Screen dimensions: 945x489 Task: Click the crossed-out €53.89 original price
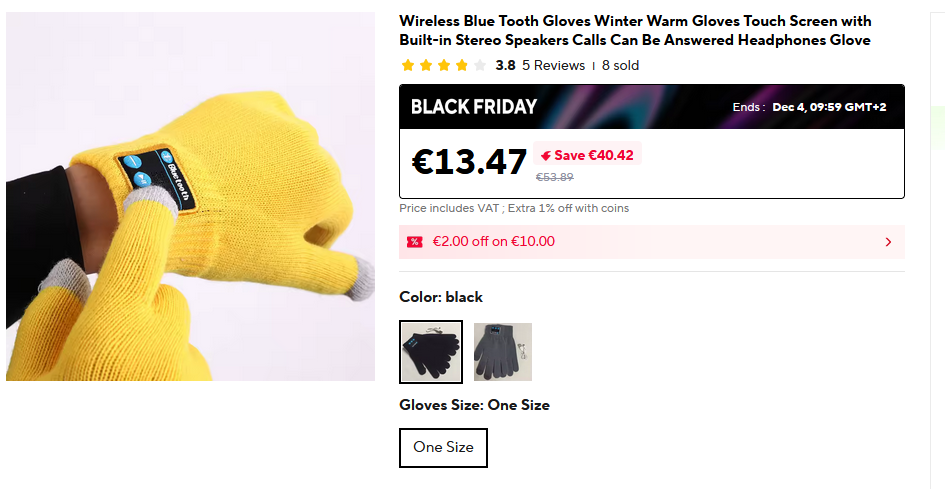[x=555, y=177]
